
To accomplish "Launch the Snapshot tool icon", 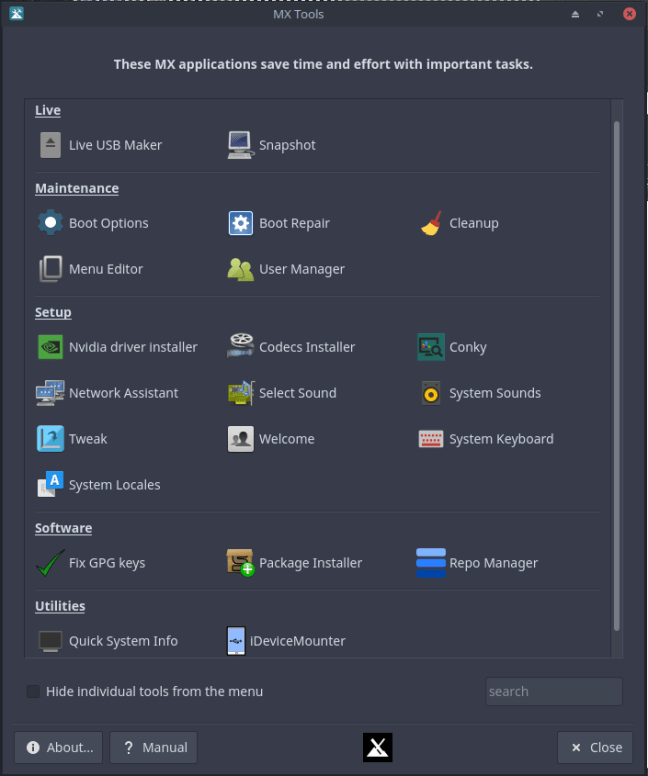I will pyautogui.click(x=241, y=145).
